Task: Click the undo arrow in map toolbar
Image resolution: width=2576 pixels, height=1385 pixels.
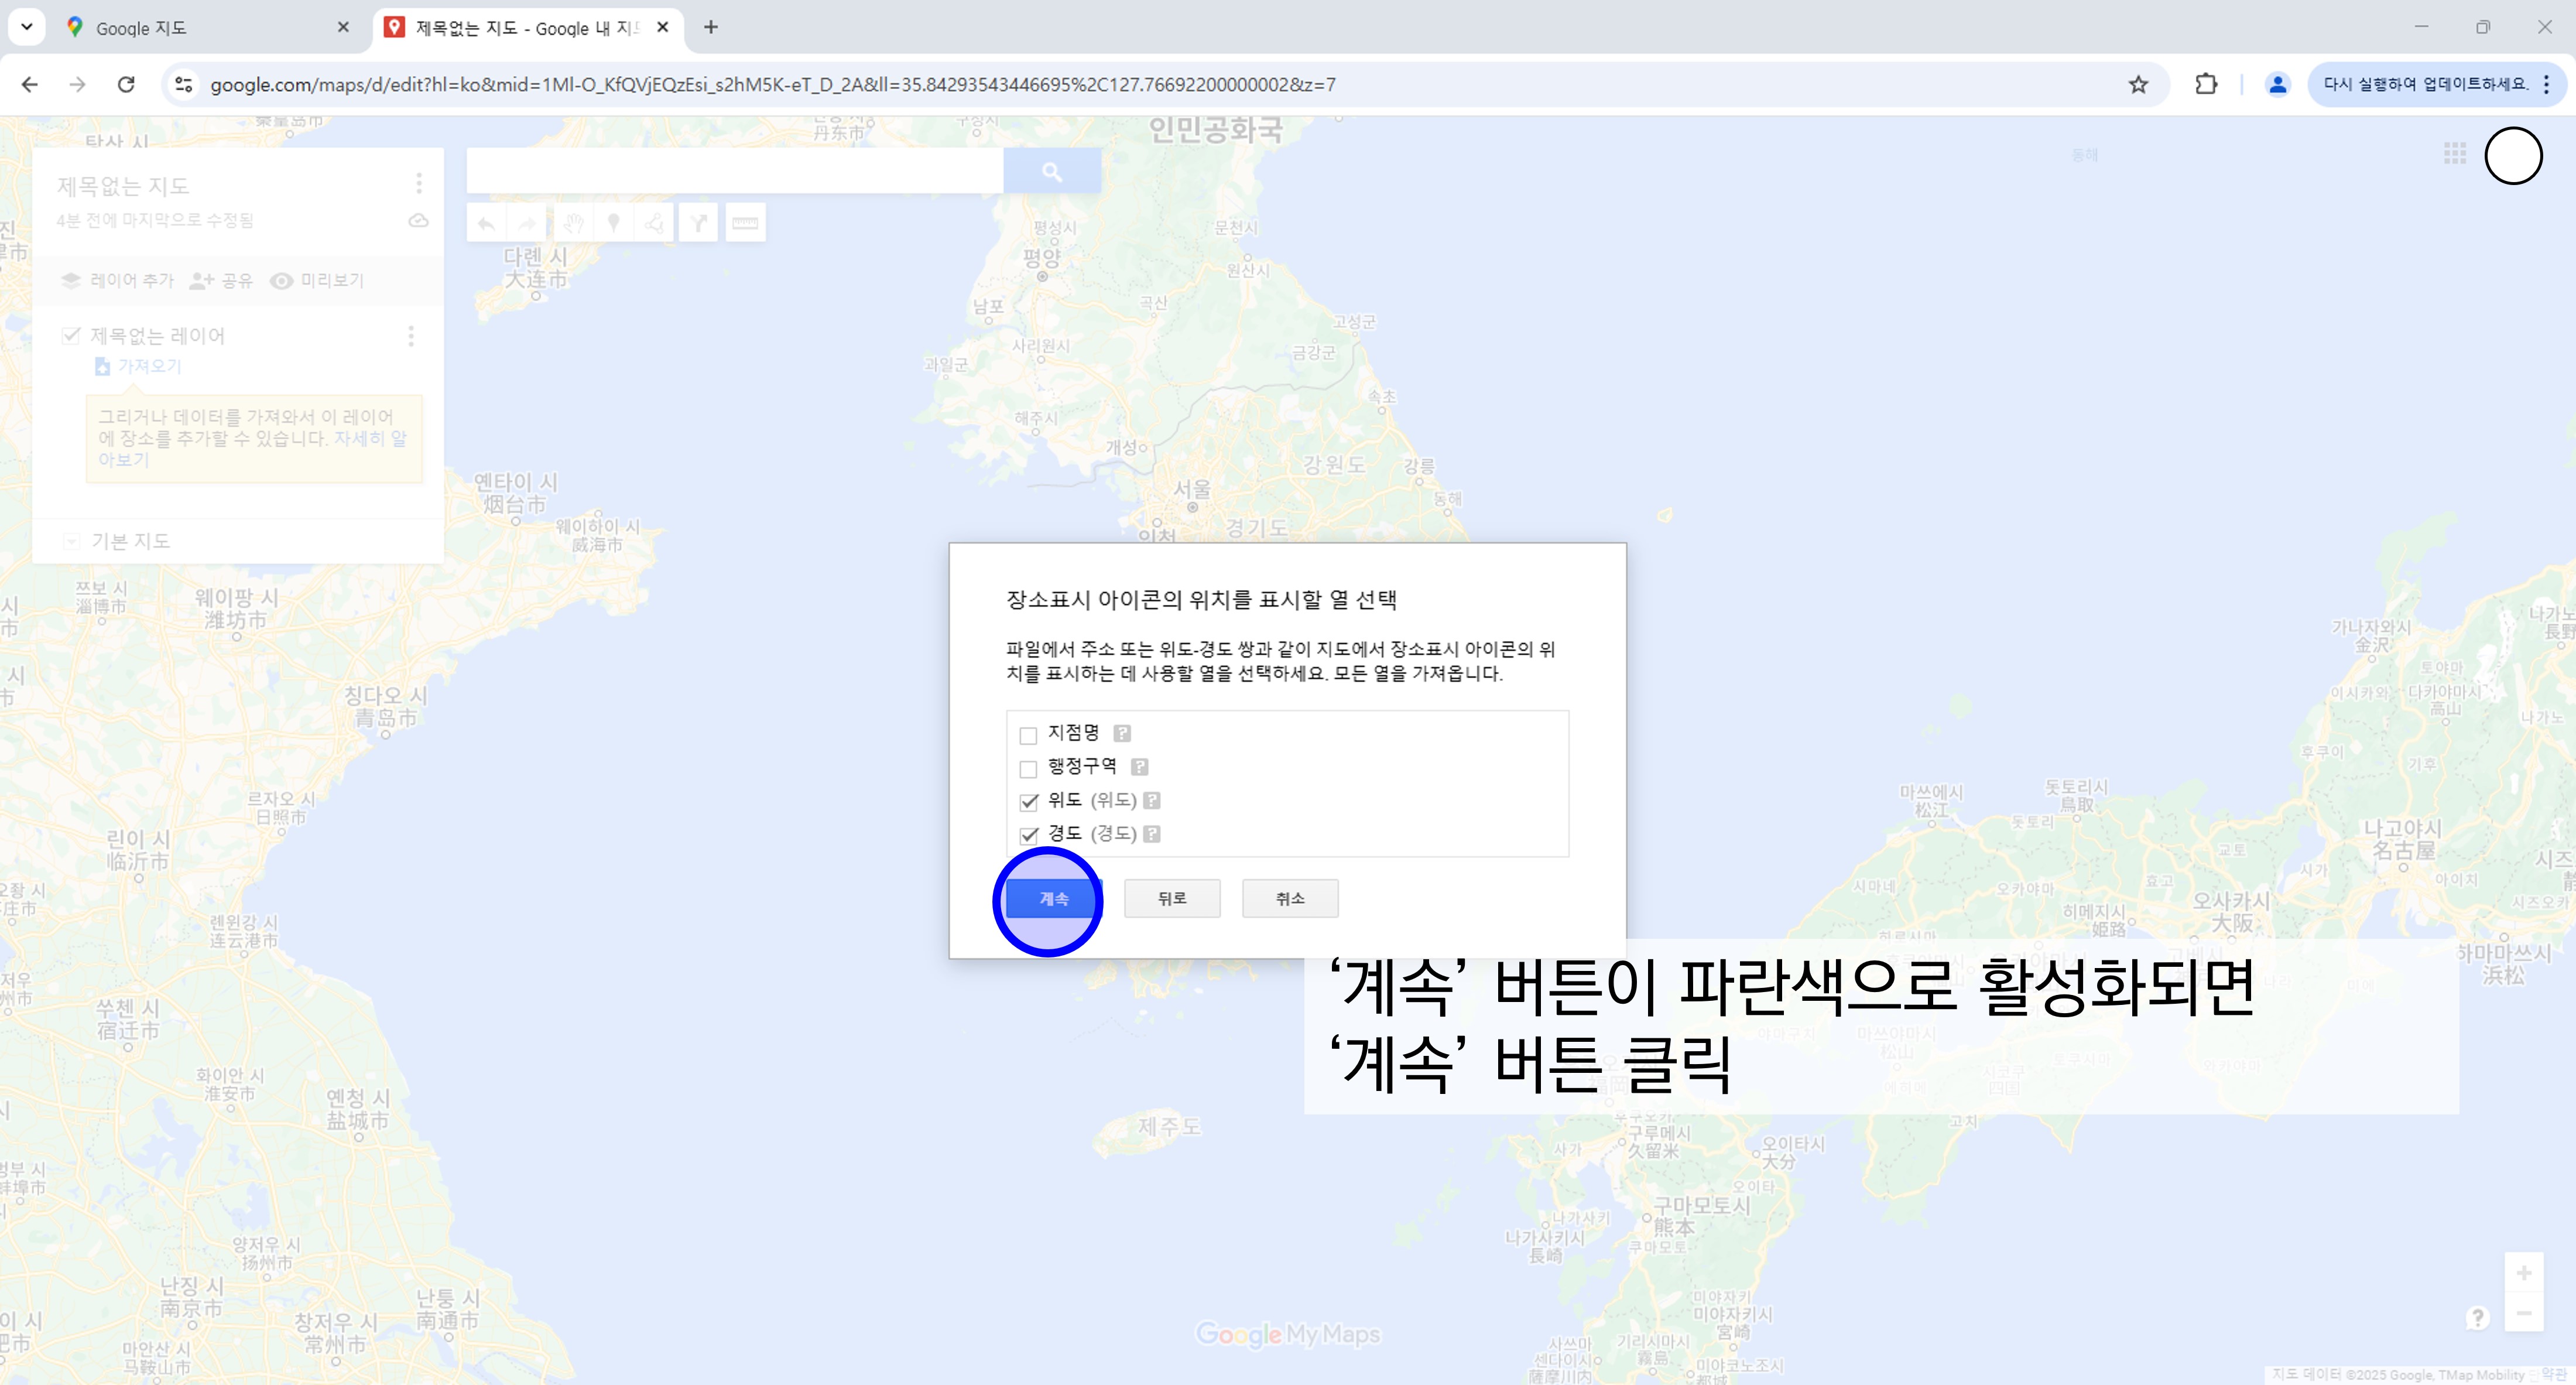Action: point(487,222)
